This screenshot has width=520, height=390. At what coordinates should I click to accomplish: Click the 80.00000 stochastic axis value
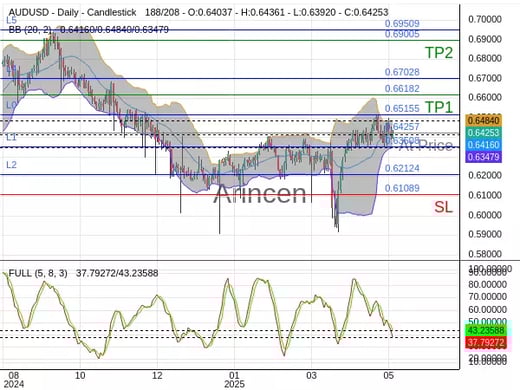488,284
